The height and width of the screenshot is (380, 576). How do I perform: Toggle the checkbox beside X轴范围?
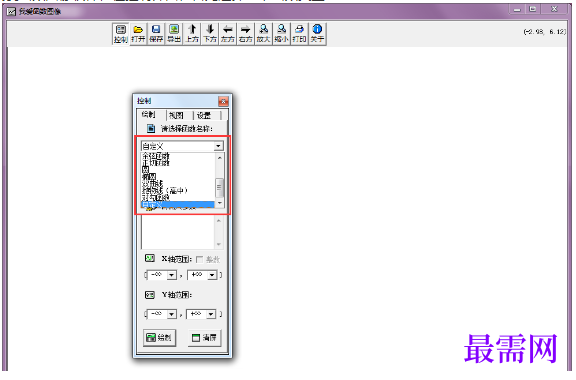(199, 259)
